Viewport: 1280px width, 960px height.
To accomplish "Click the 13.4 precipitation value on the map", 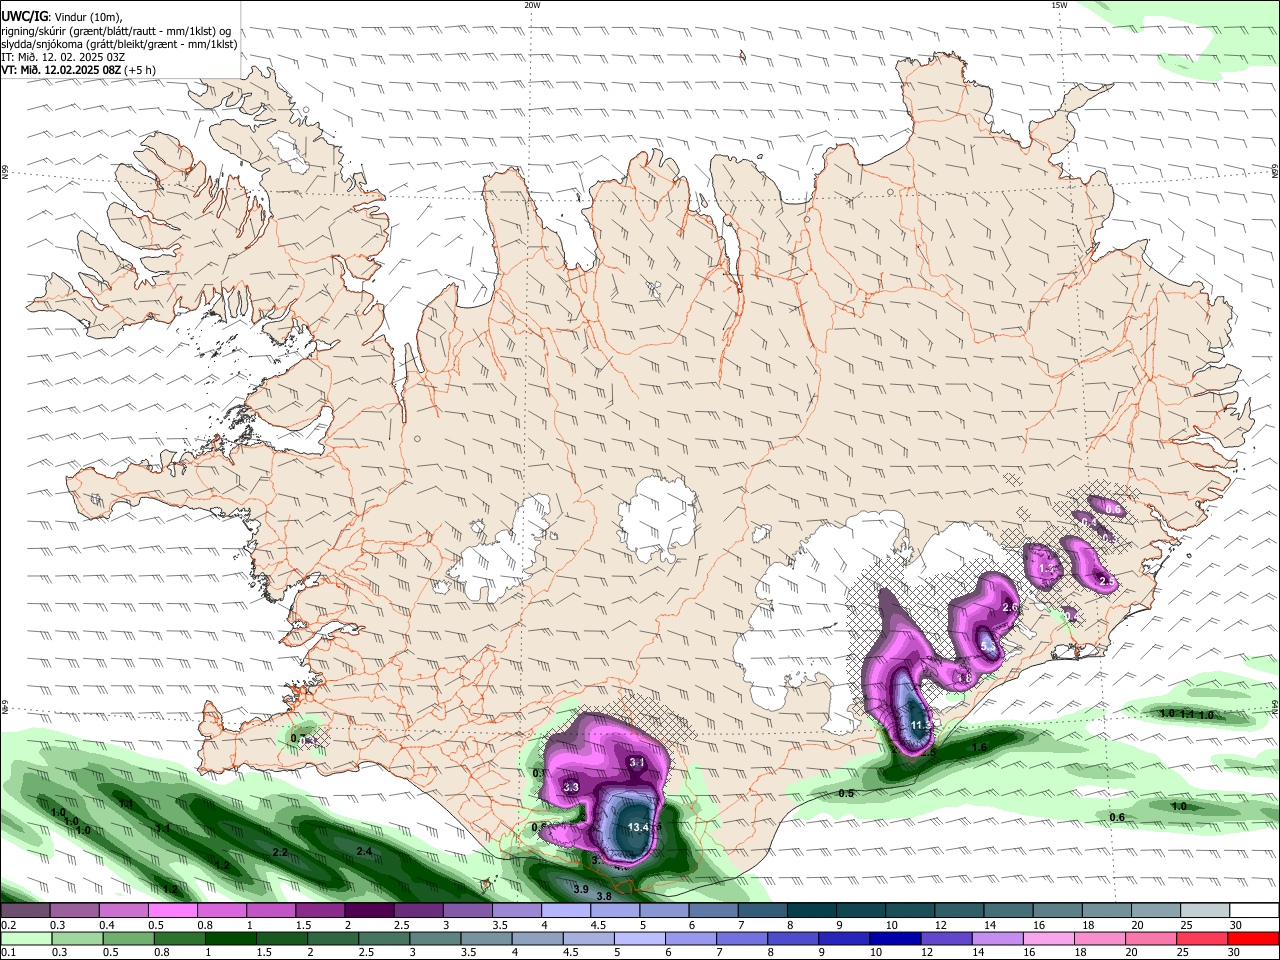I will (x=638, y=827).
